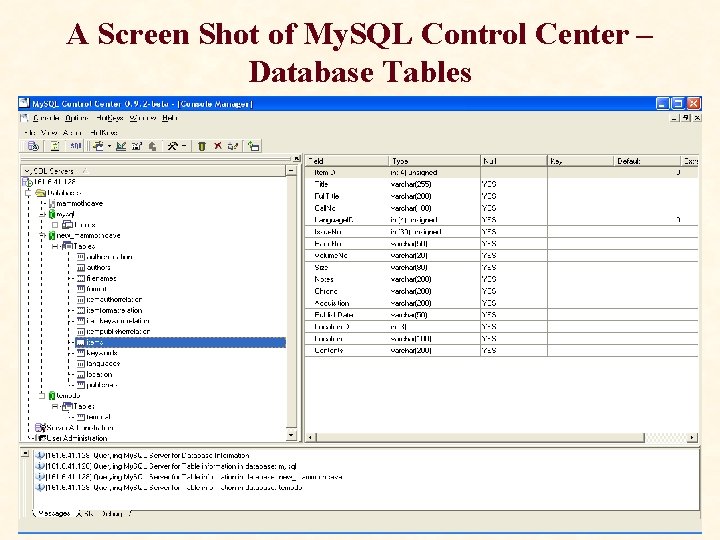Open the Console menu
Screen dimensions: 720x540
[46, 118]
